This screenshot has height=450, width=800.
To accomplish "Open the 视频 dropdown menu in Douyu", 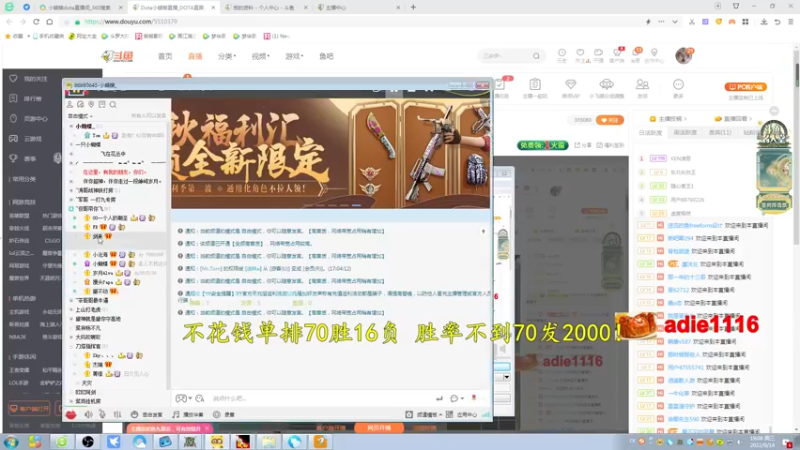I will [x=260, y=56].
